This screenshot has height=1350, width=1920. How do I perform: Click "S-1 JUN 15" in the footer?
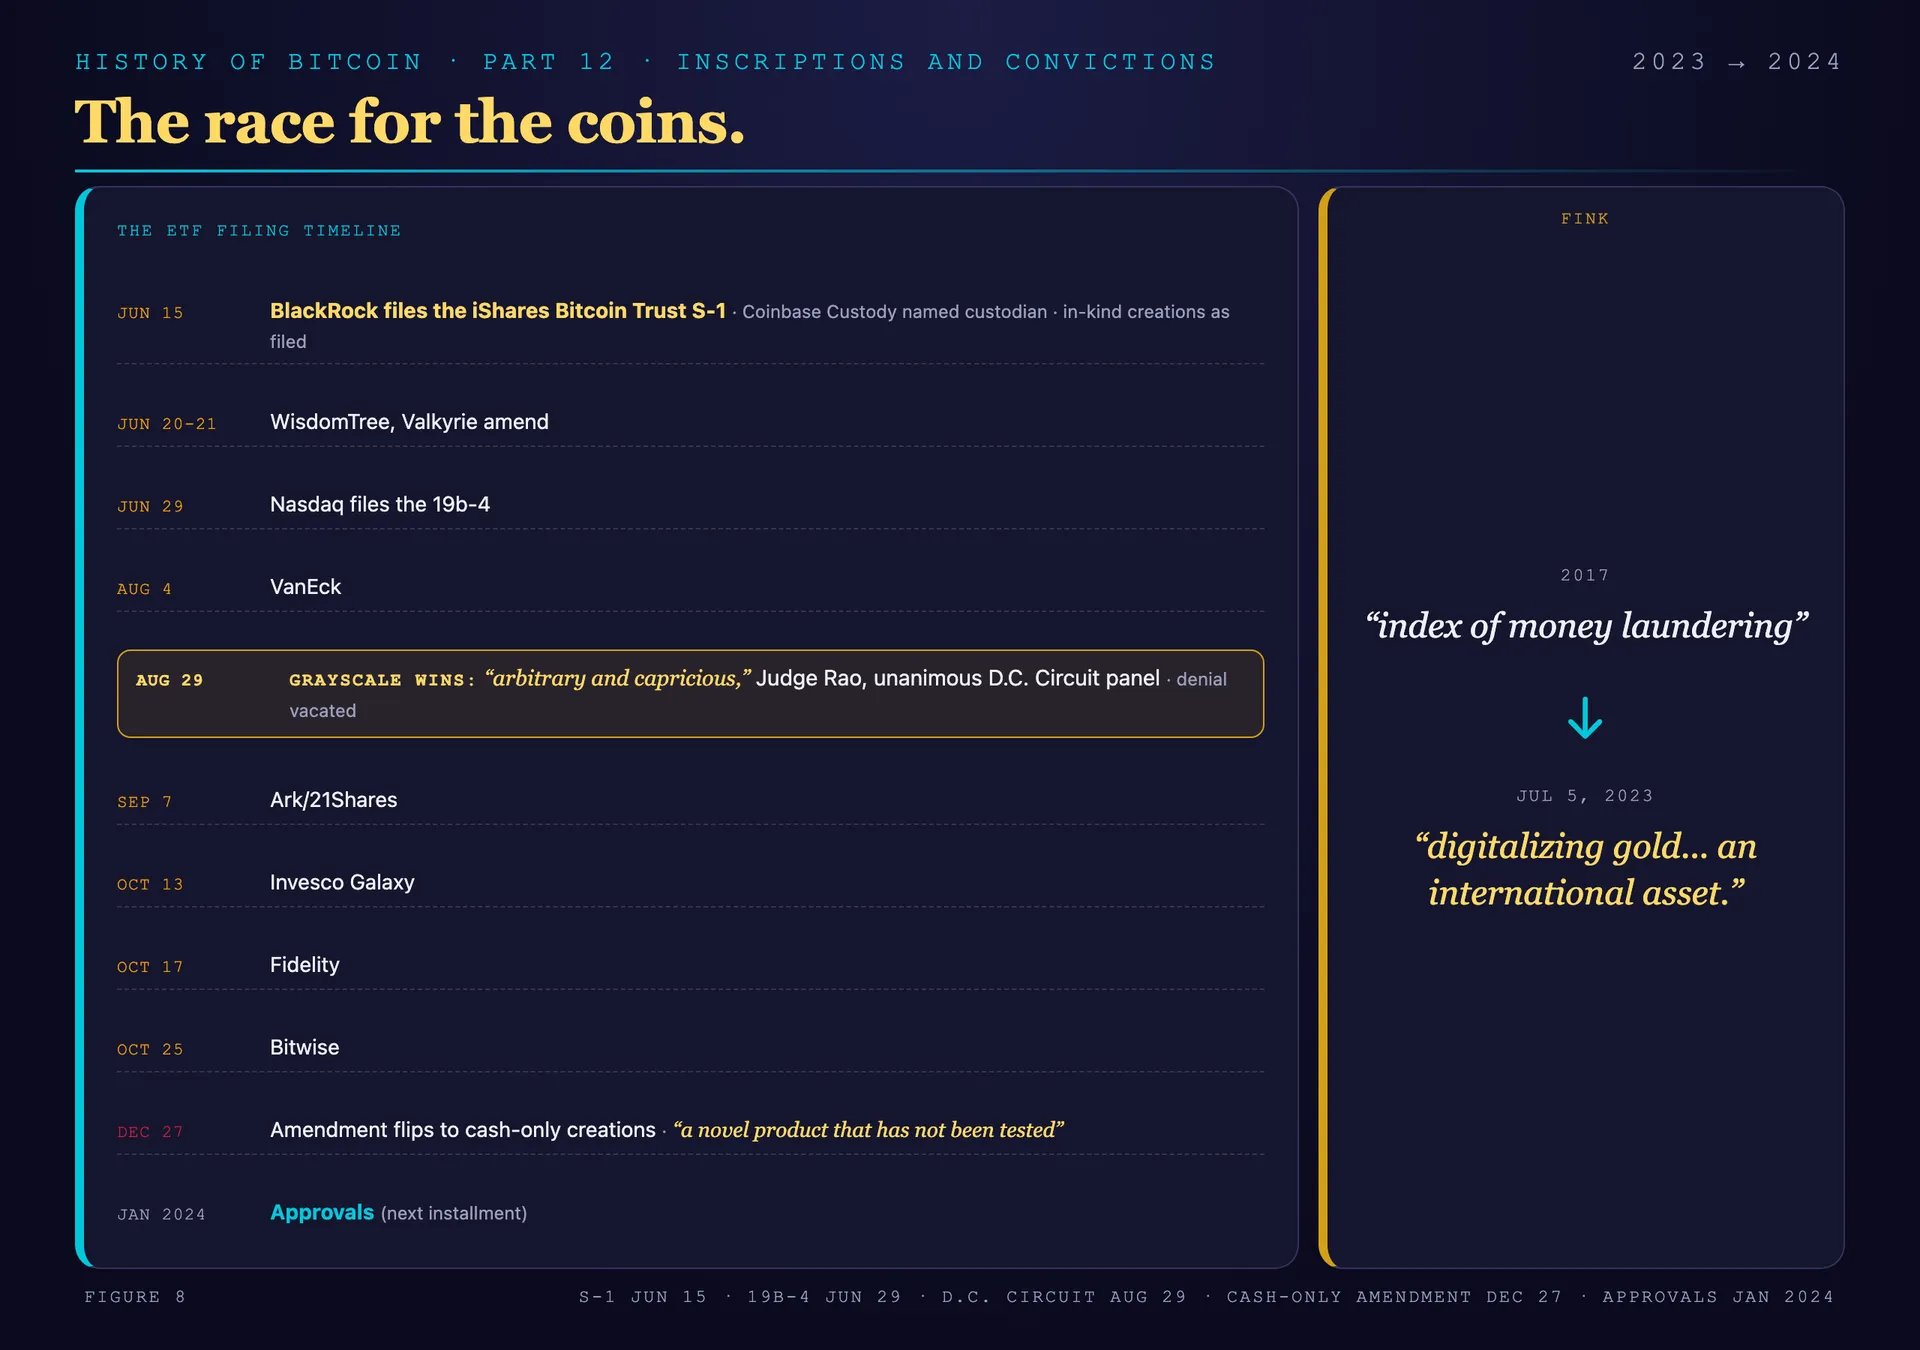click(643, 1297)
